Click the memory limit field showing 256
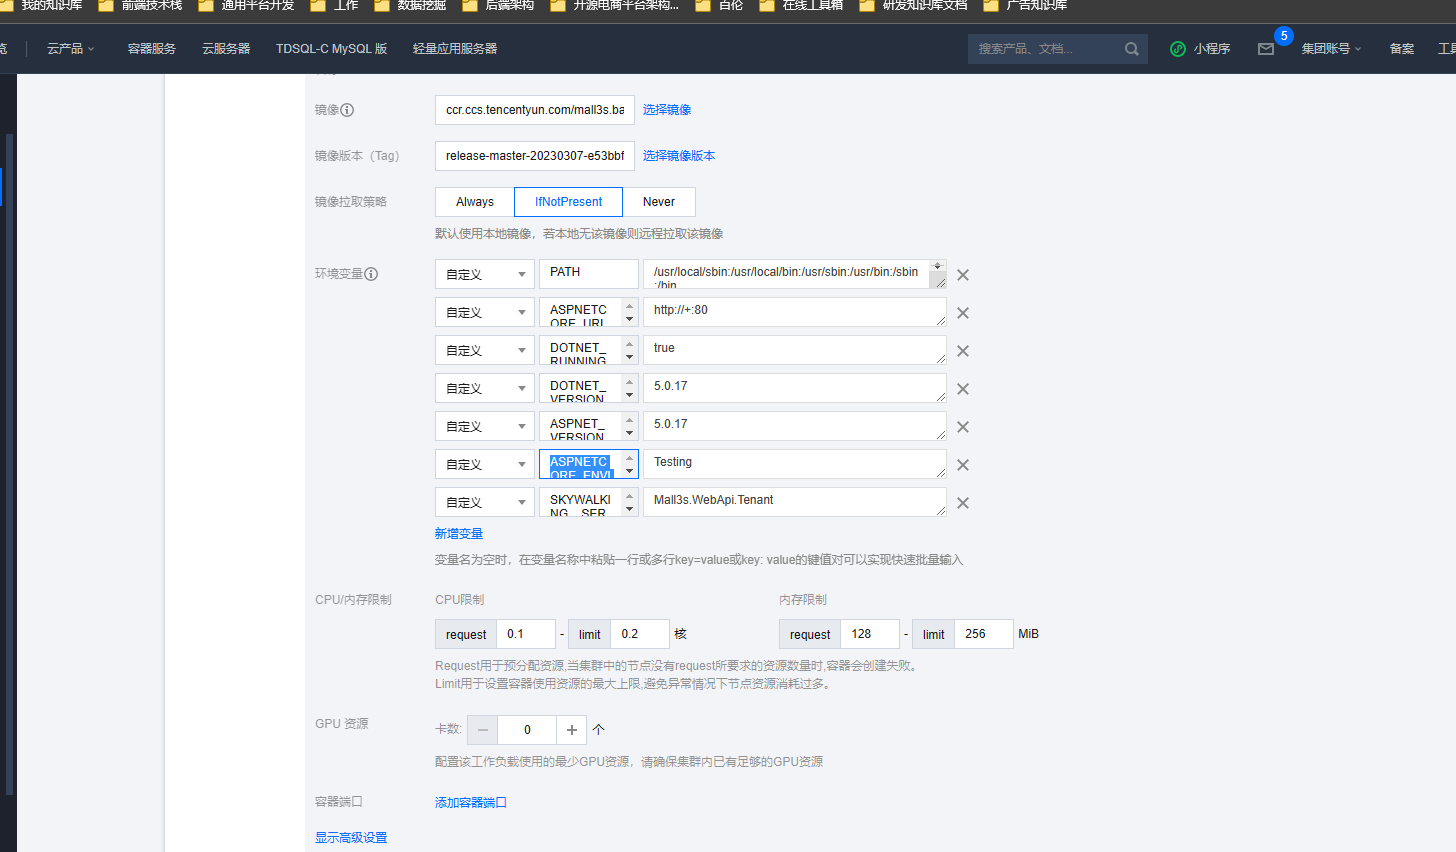 click(x=984, y=634)
